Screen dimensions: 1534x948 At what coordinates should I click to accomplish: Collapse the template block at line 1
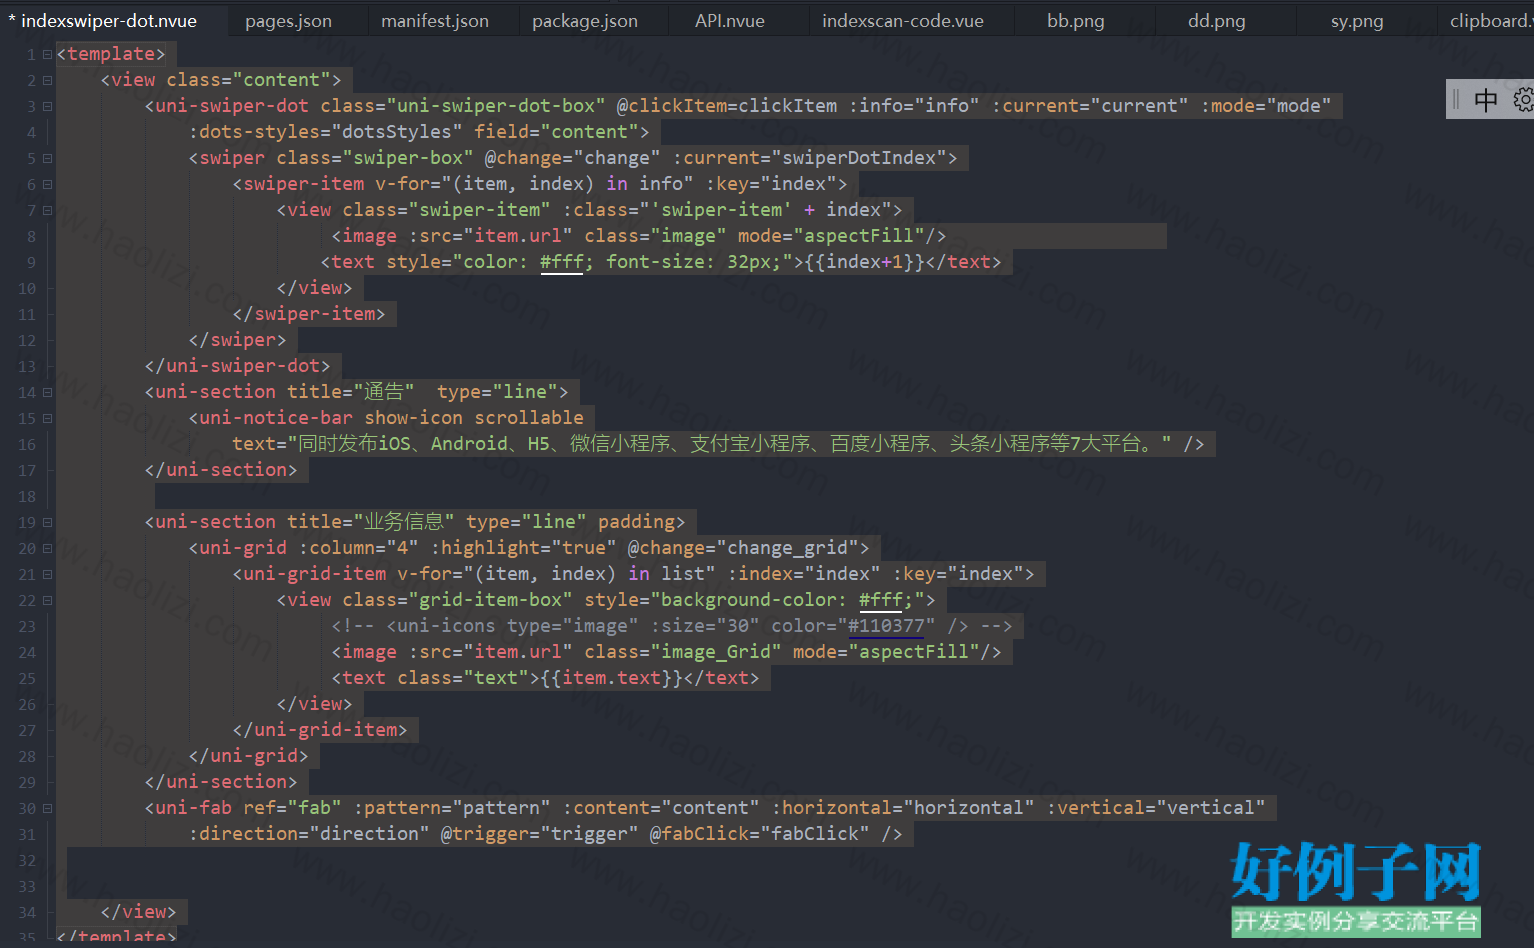47,54
